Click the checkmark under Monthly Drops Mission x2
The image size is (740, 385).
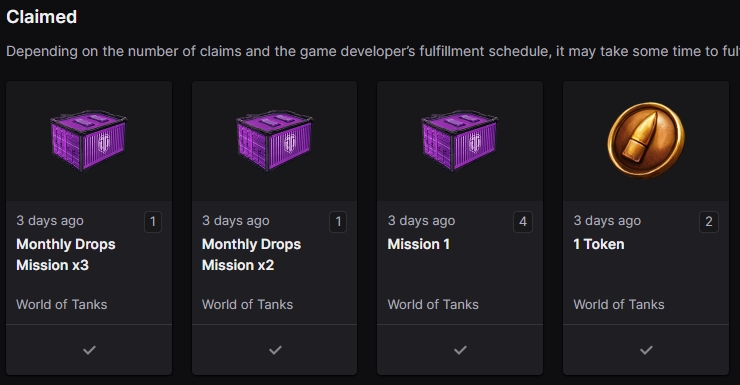pos(275,350)
